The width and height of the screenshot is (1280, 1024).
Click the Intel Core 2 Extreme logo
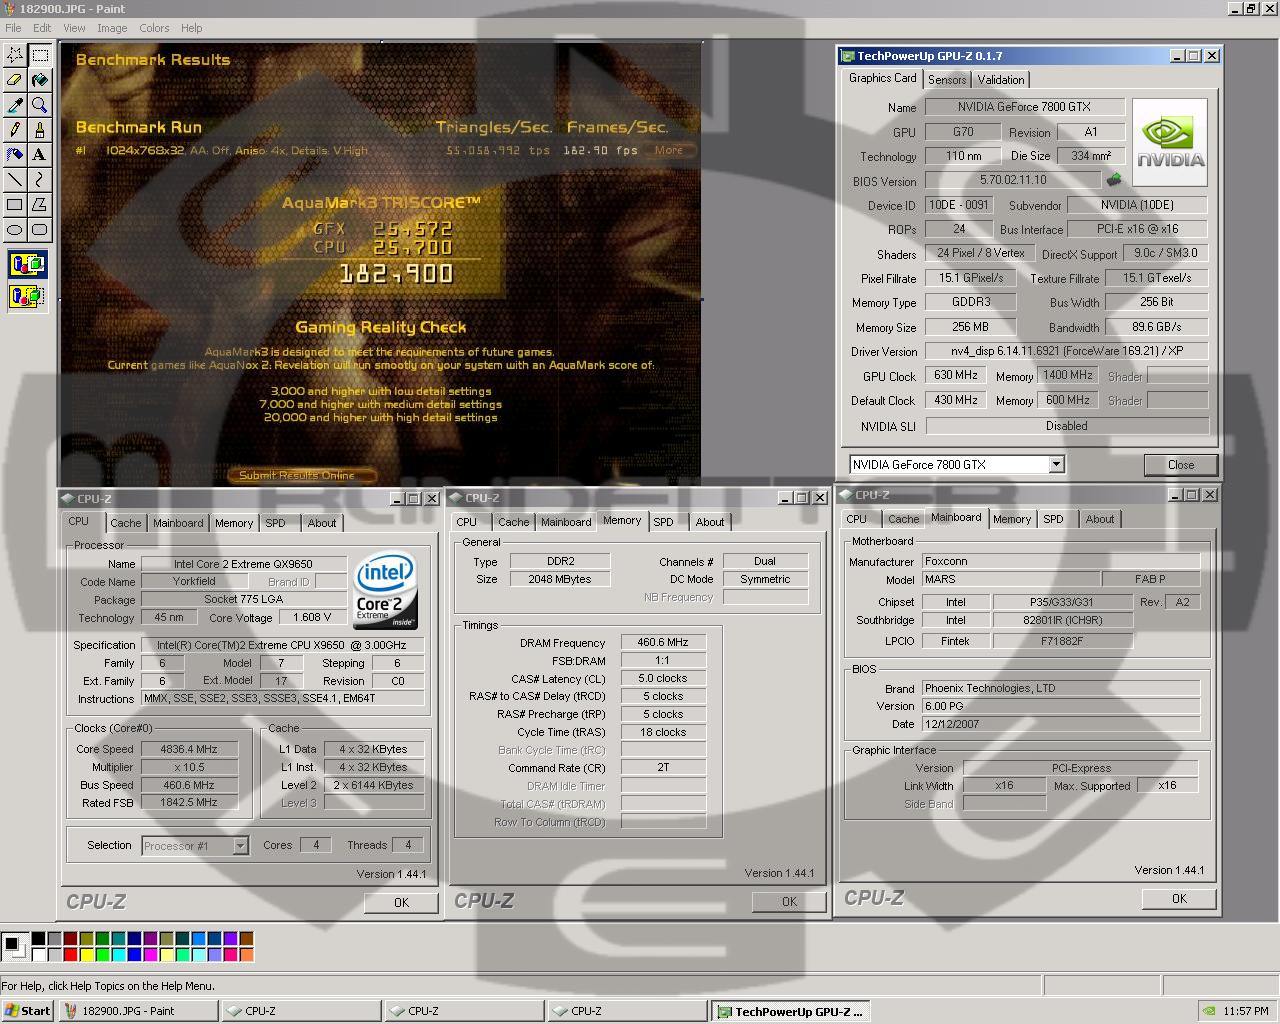[386, 591]
